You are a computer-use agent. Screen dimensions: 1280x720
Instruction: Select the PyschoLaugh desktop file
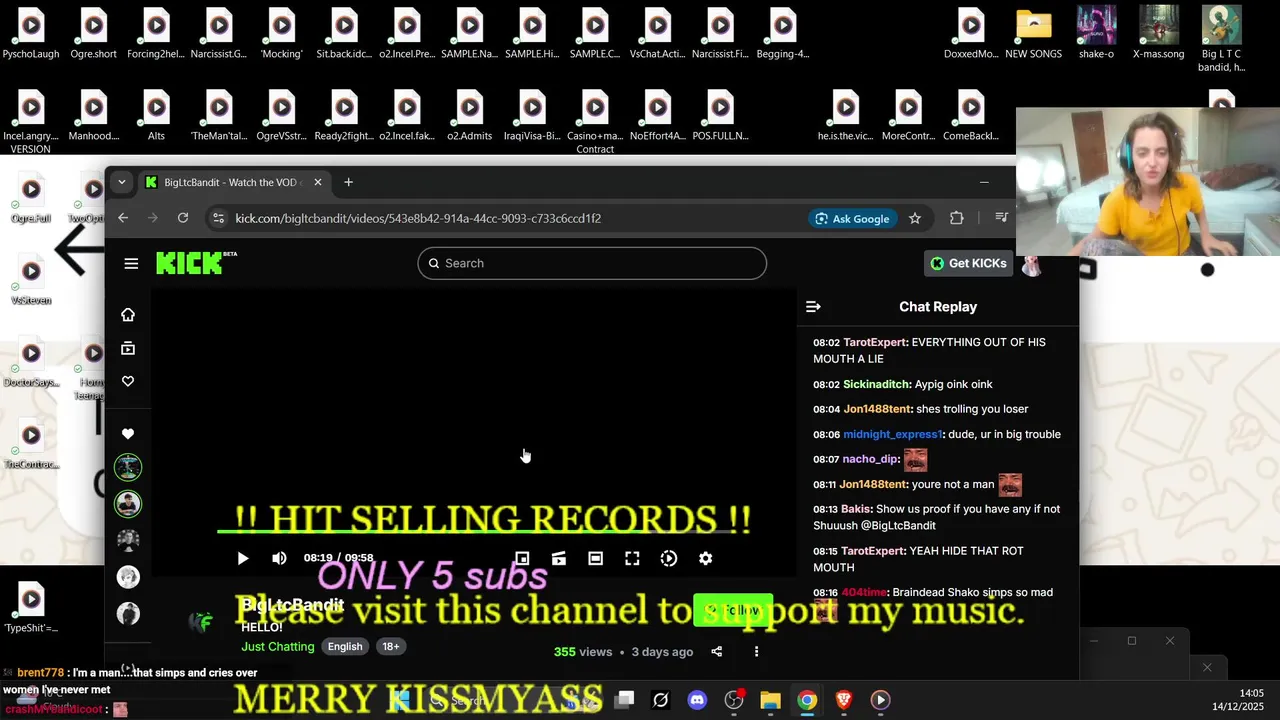[x=31, y=33]
